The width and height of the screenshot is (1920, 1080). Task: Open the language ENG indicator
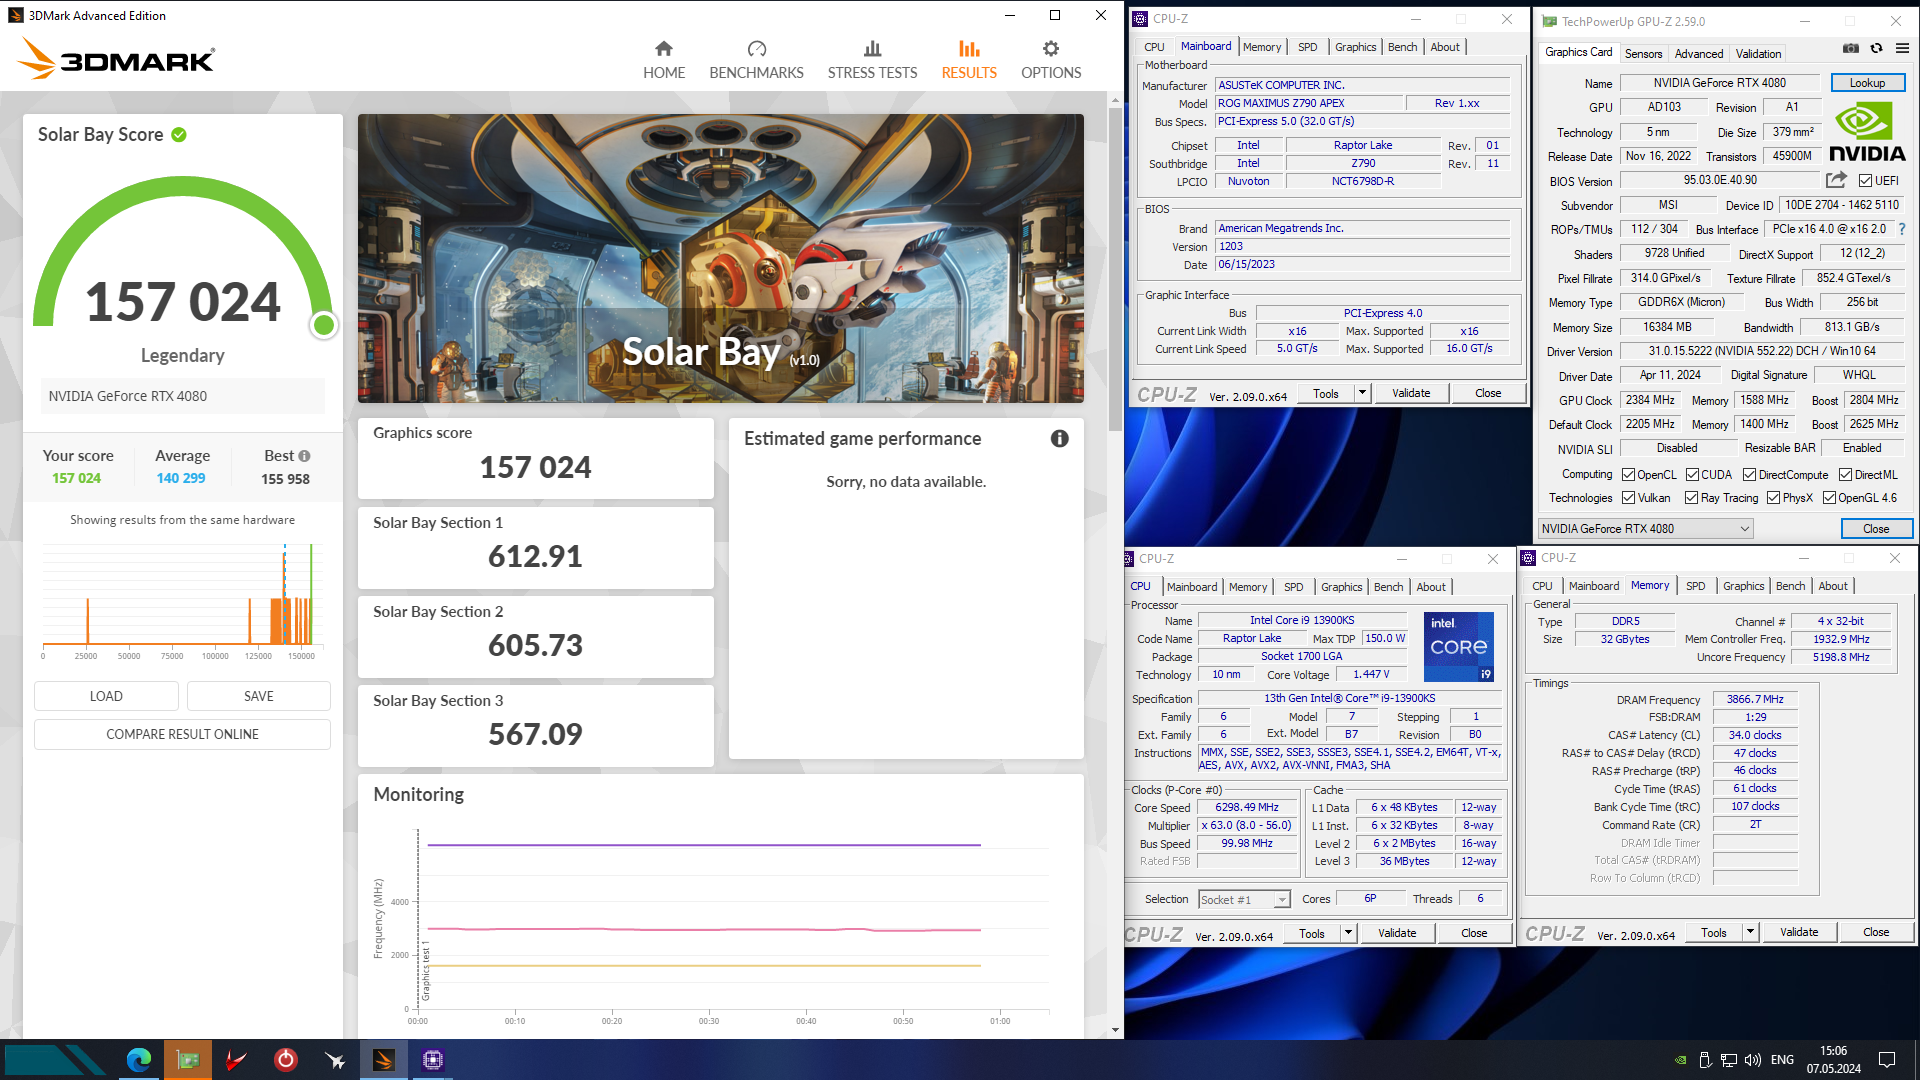pyautogui.click(x=1782, y=1060)
